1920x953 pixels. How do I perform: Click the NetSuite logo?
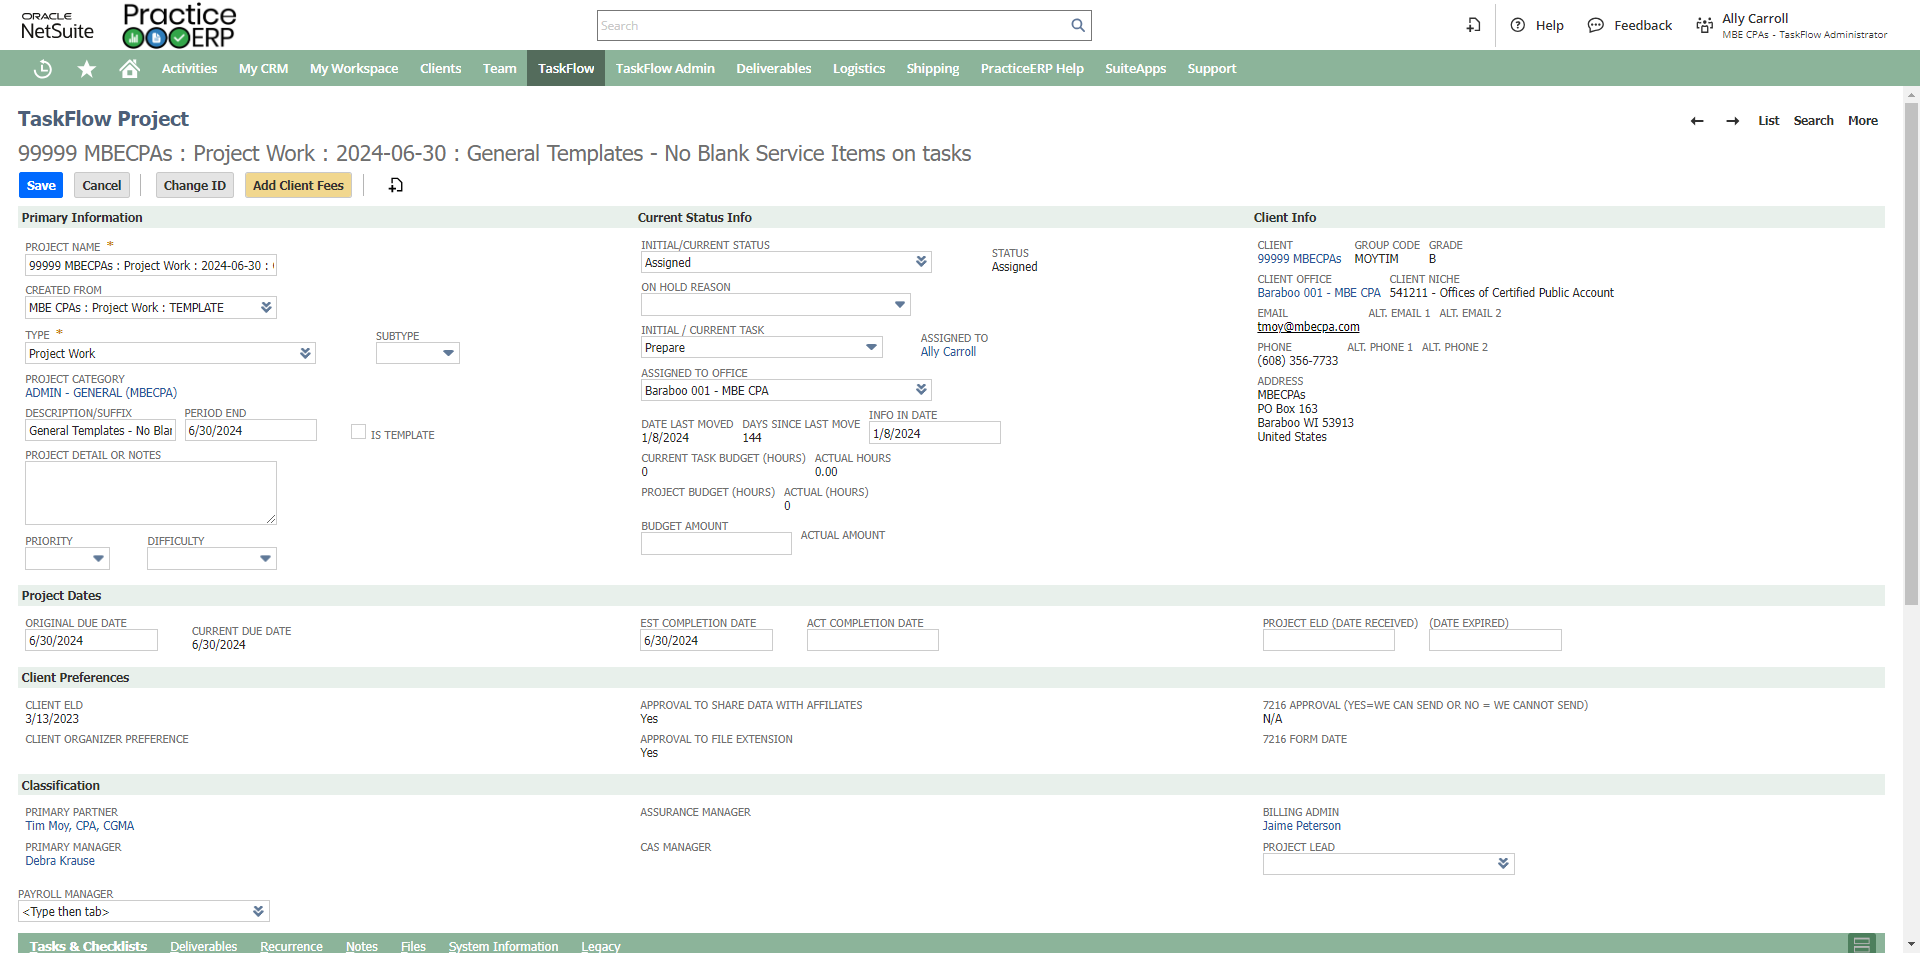tap(57, 26)
